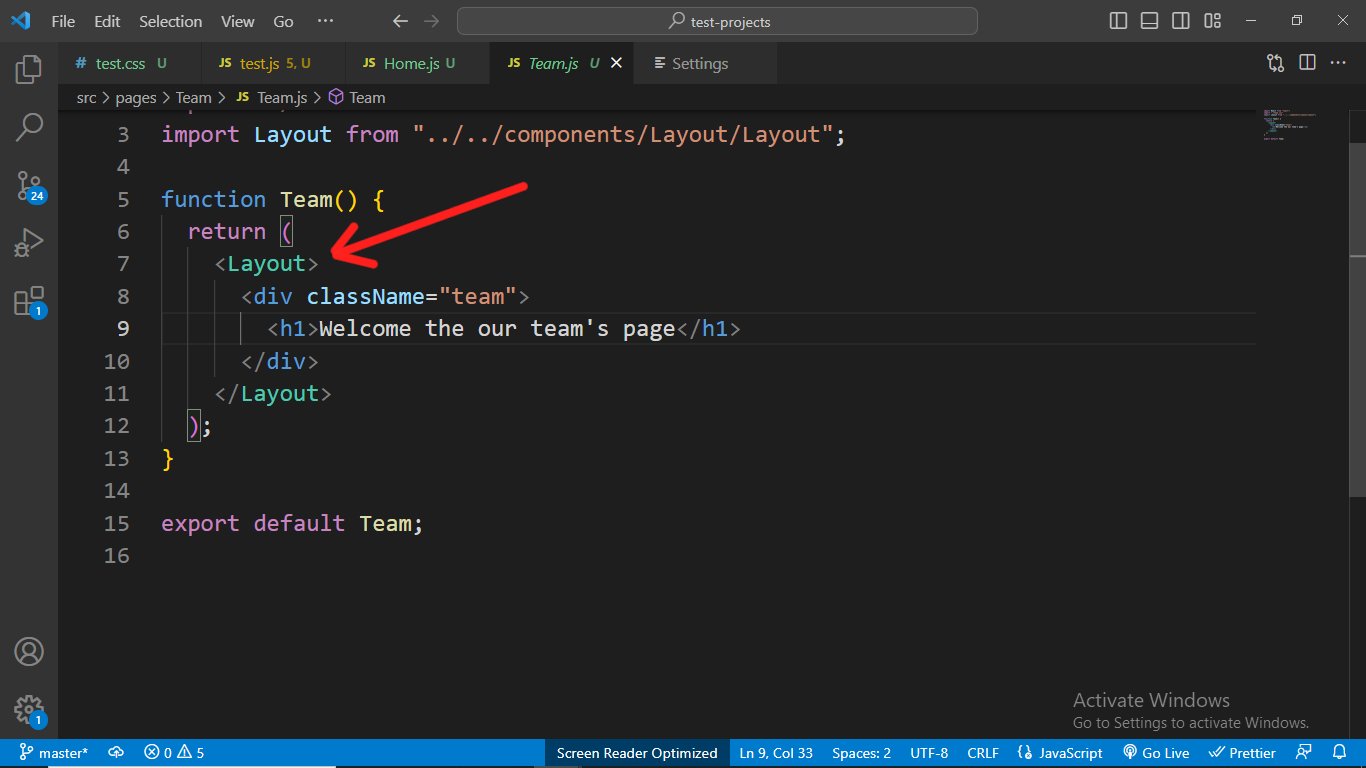The height and width of the screenshot is (768, 1366).
Task: Click line number 15 in gutter
Action: click(117, 523)
